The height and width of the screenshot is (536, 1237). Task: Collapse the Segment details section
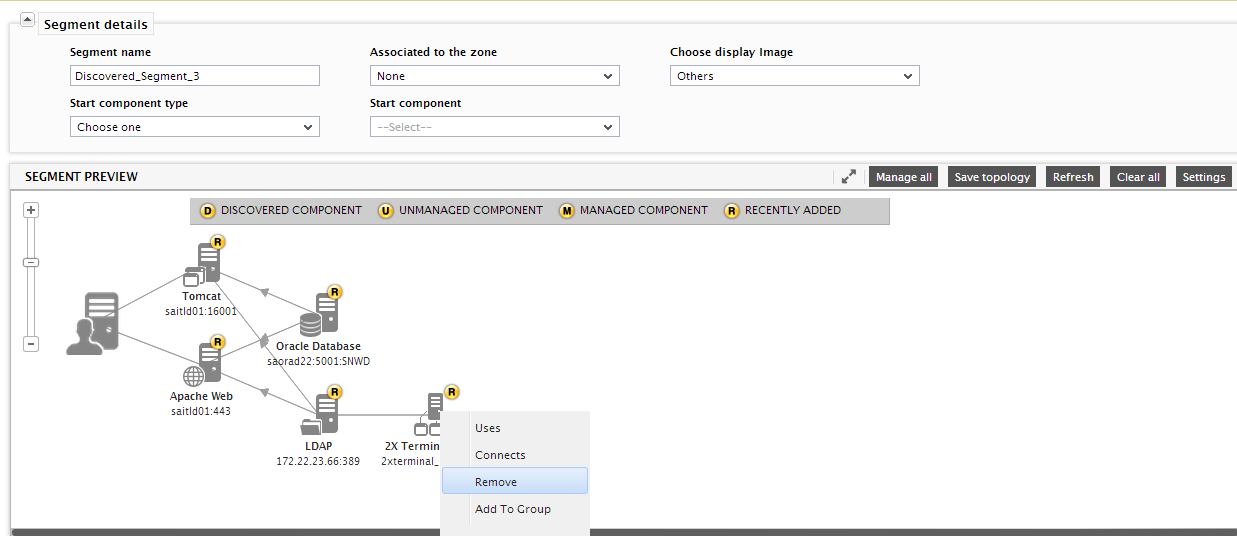(27, 20)
